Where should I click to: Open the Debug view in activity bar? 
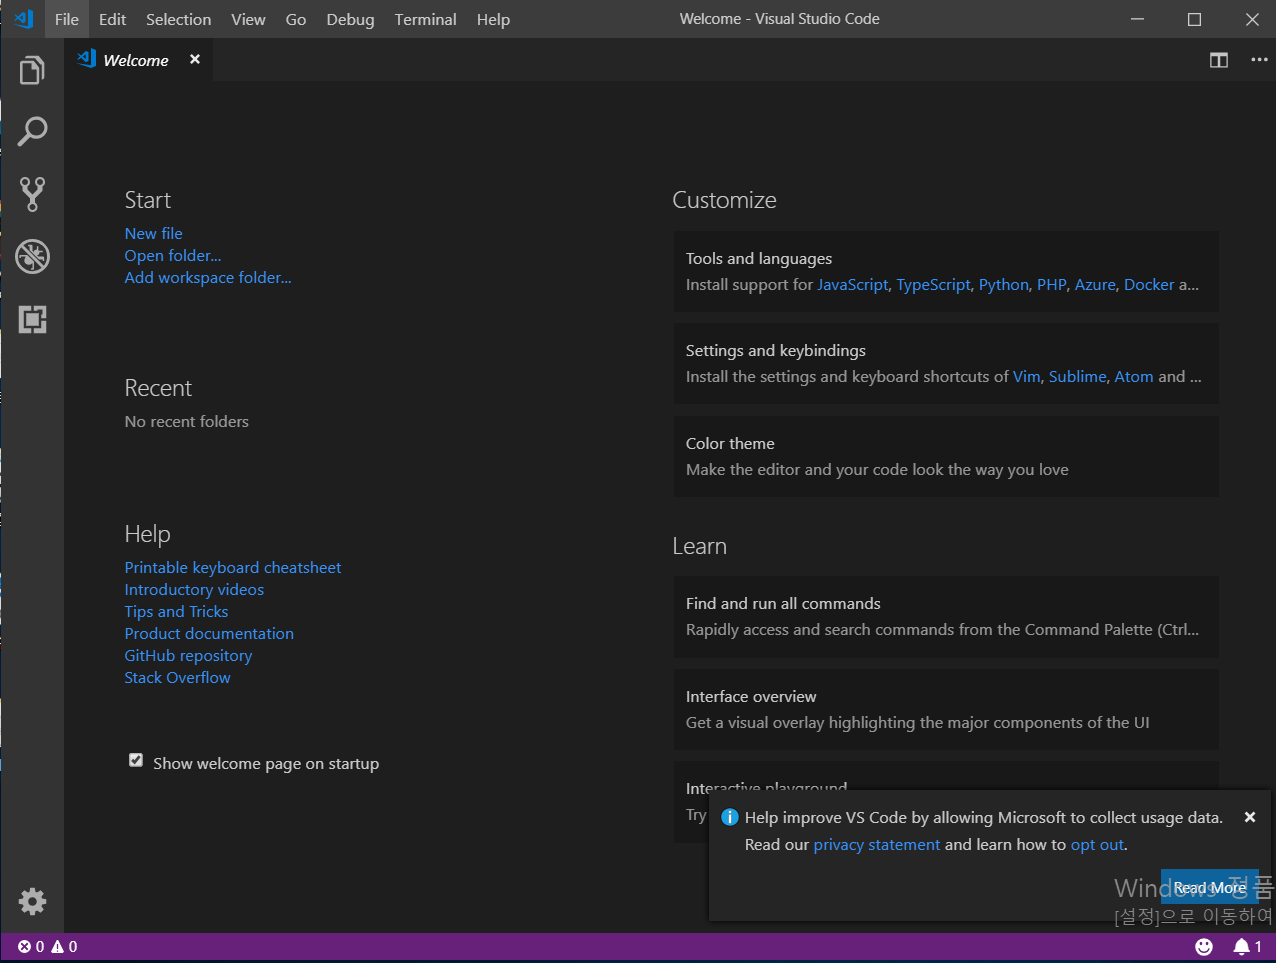[32, 256]
